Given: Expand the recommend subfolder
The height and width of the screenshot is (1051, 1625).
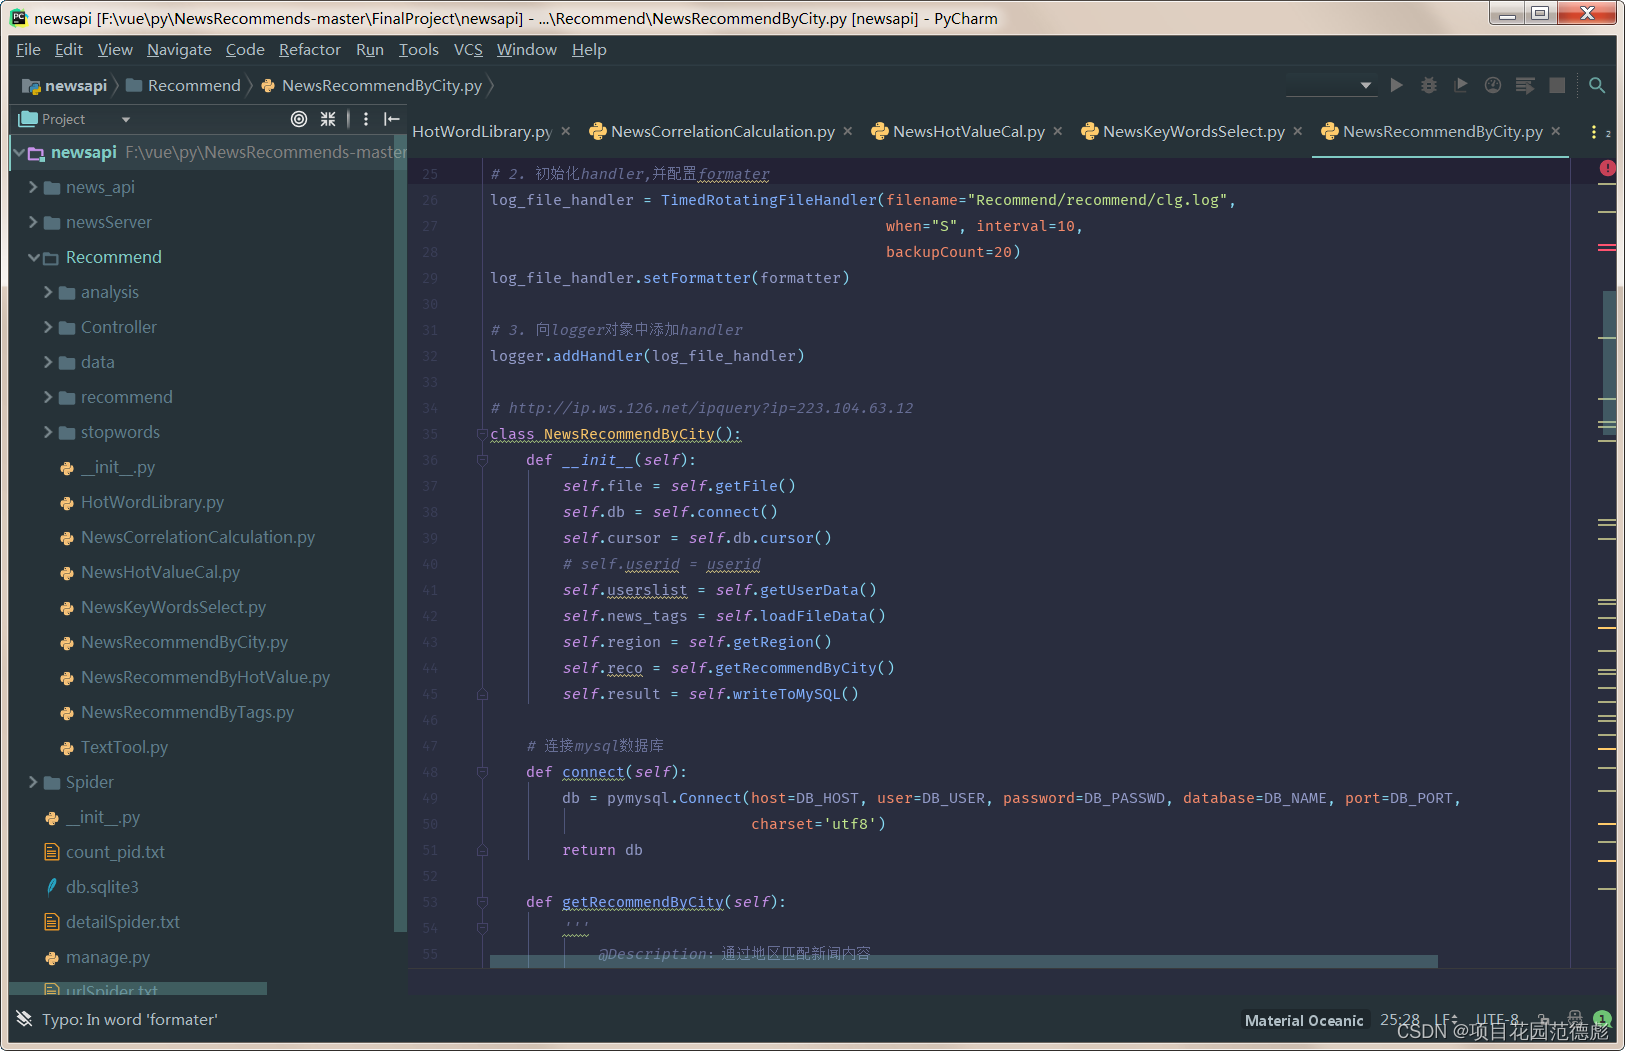Looking at the screenshot, I should [x=48, y=397].
